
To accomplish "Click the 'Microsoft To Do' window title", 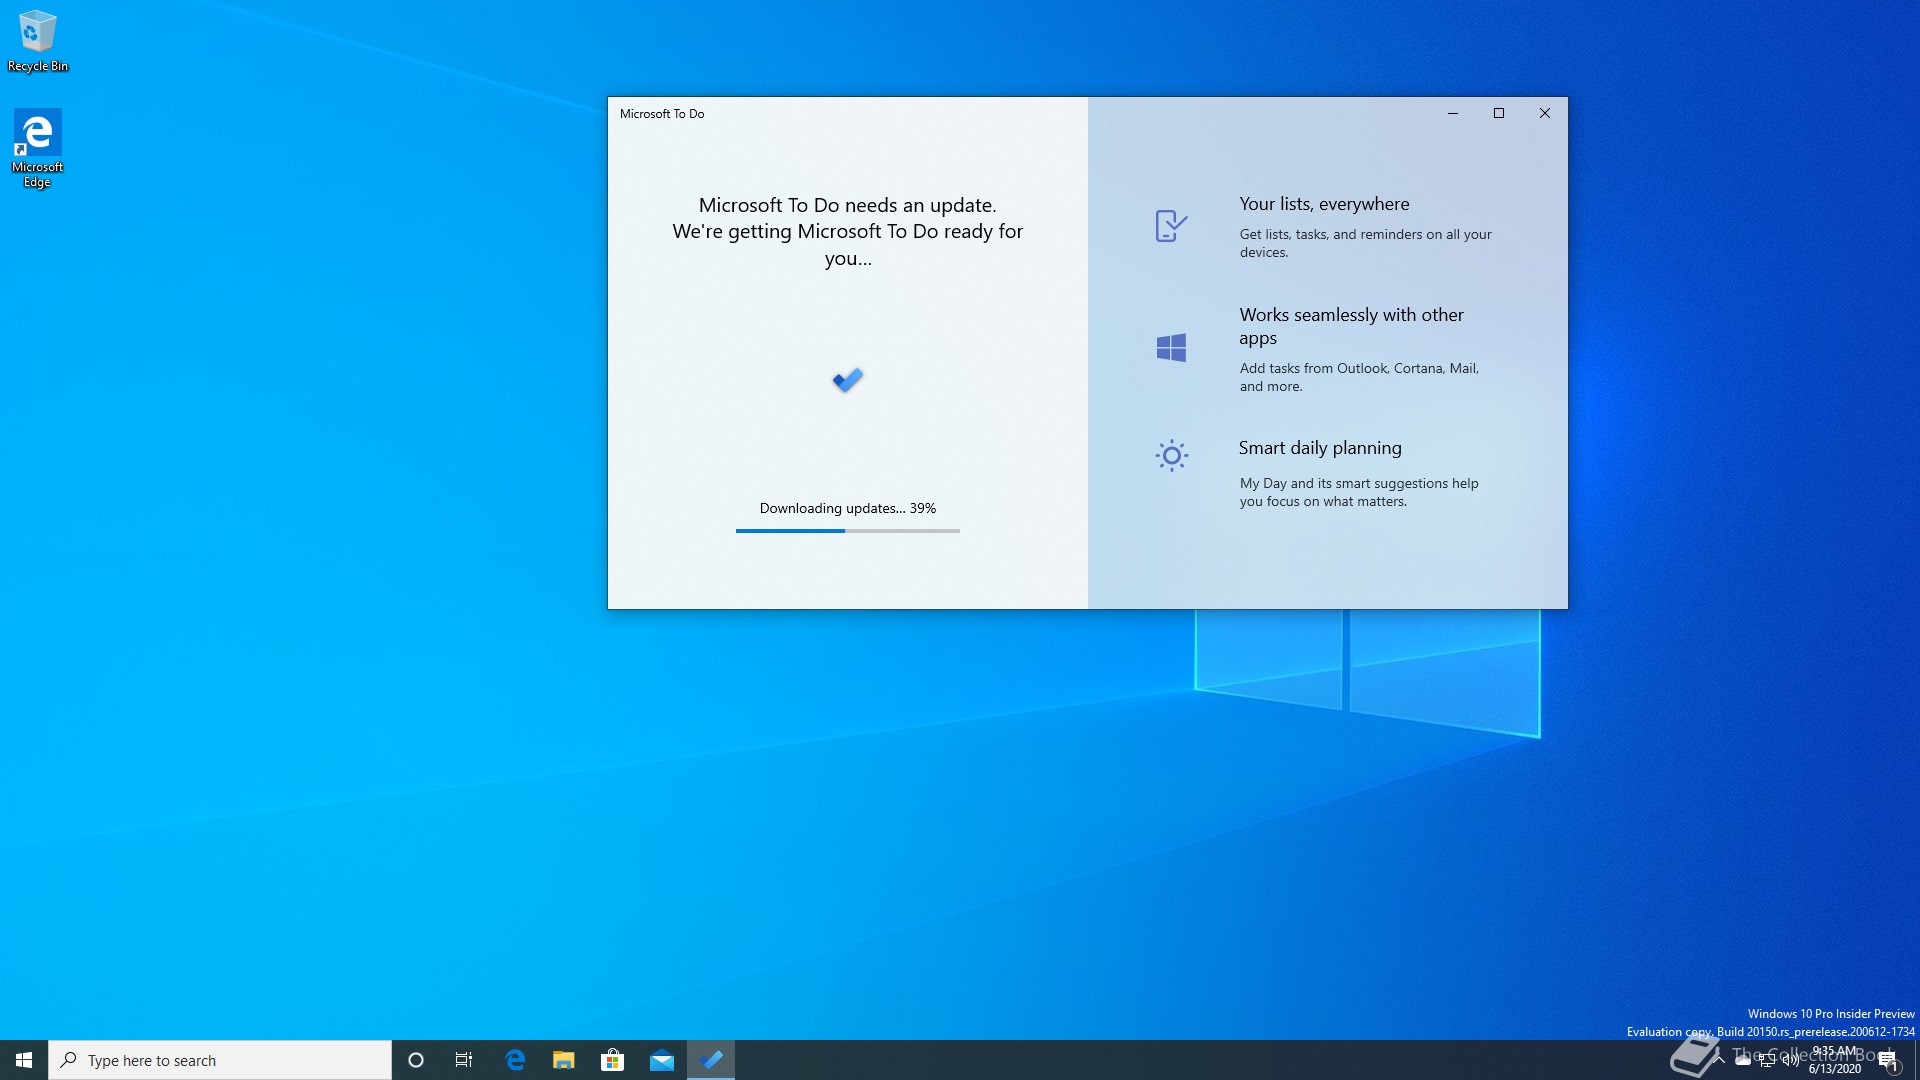I will (662, 114).
